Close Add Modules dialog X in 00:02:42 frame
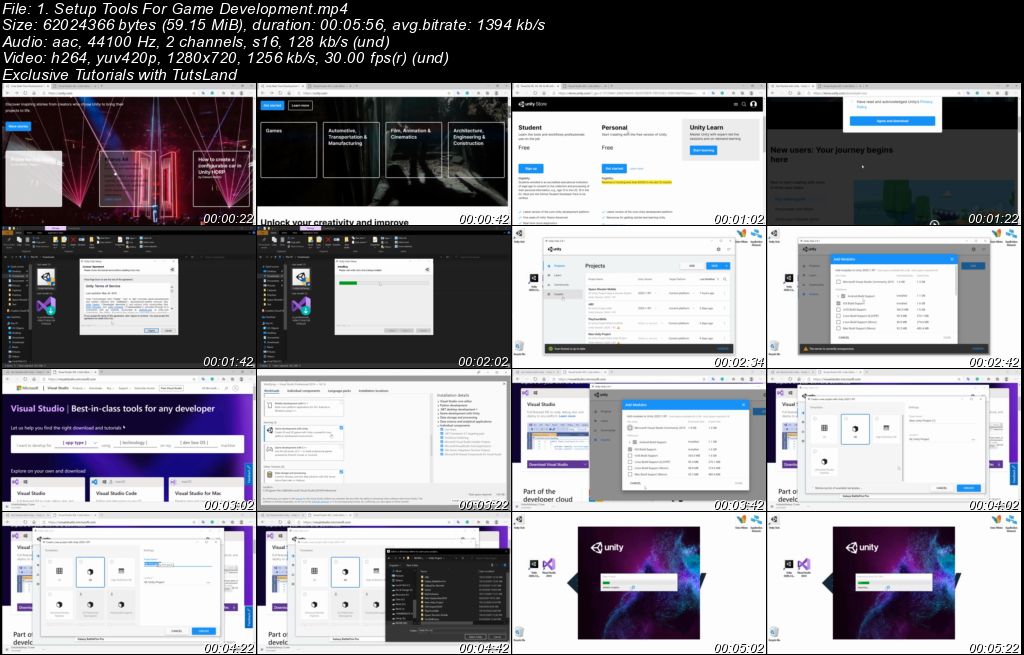Image resolution: width=1024 pixels, height=655 pixels. 952,259
